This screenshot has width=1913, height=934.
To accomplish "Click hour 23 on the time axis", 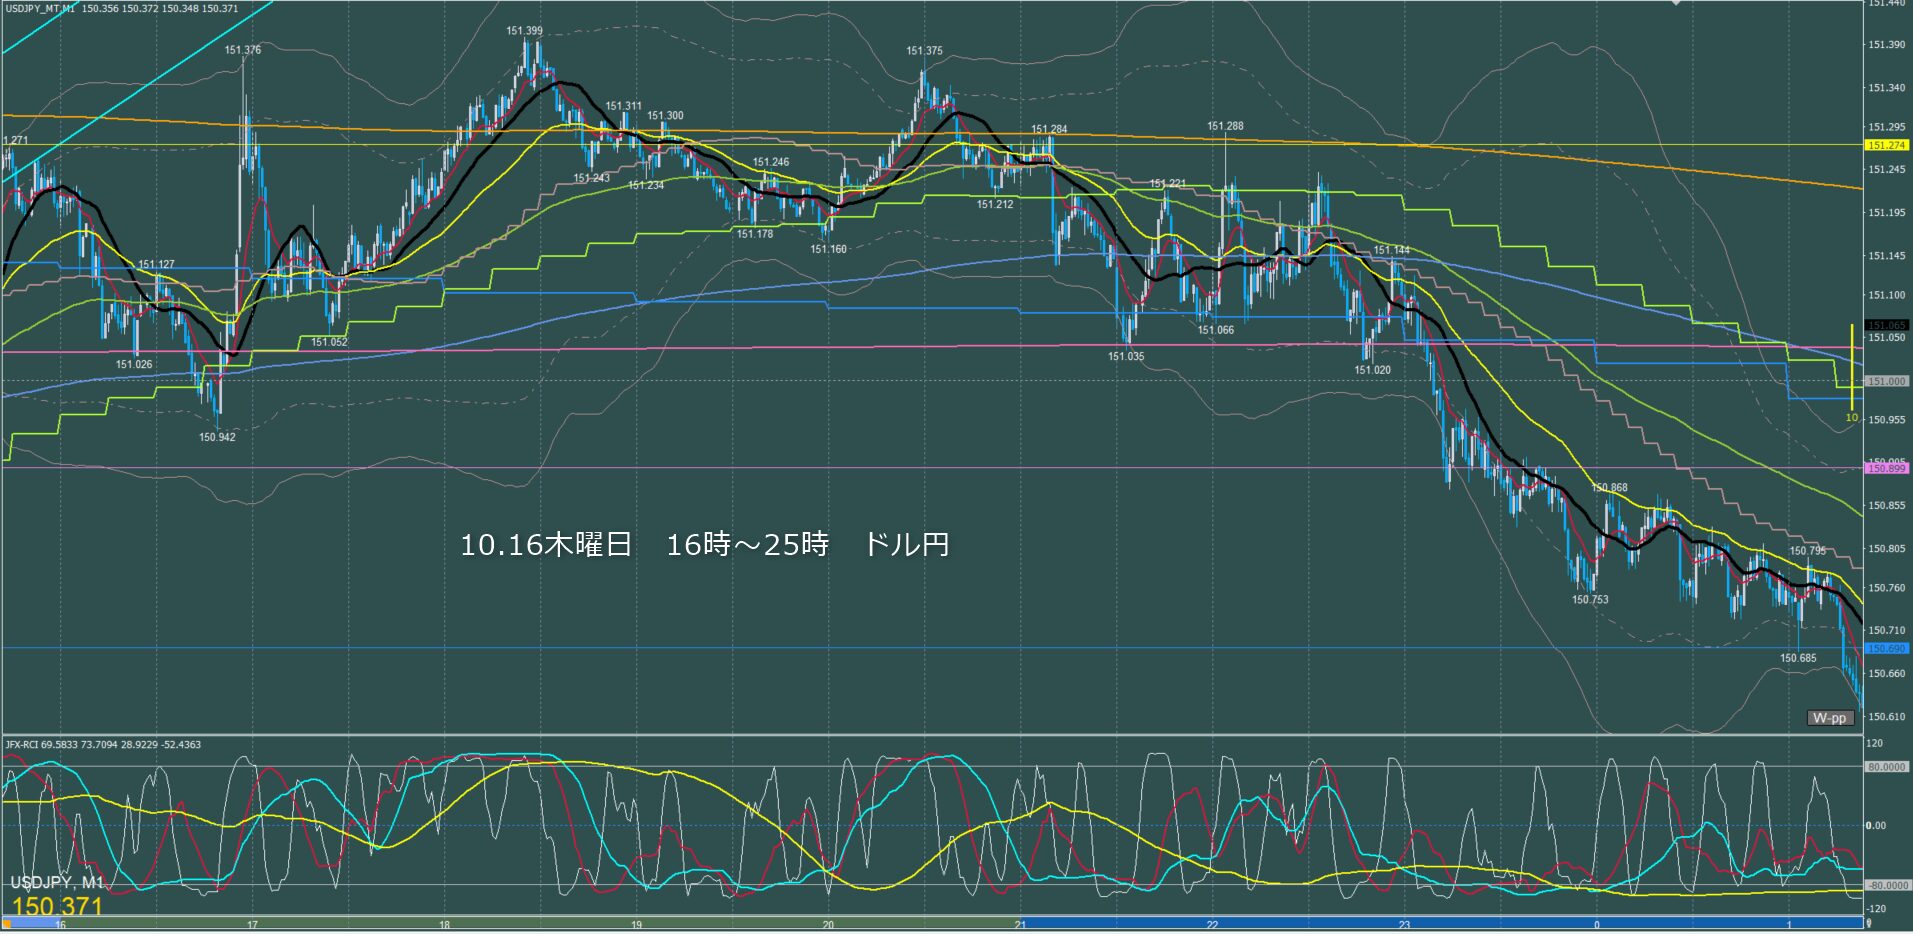I will point(1403,925).
